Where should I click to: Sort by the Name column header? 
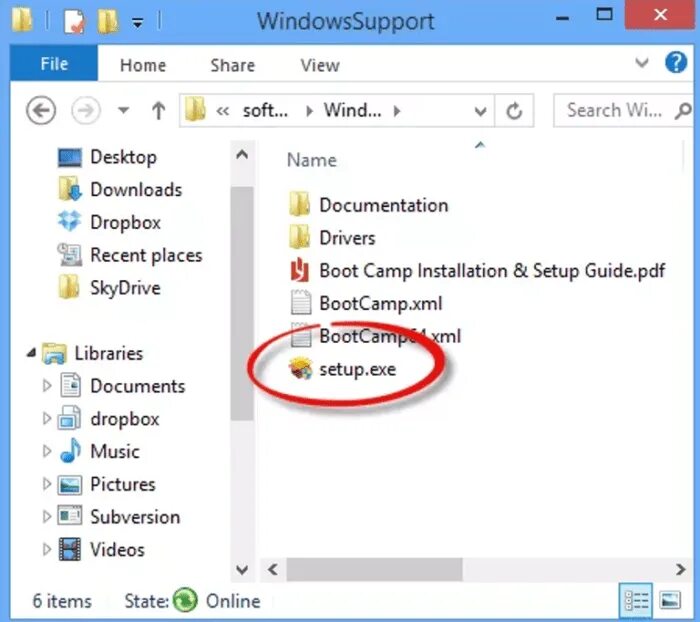click(x=312, y=160)
